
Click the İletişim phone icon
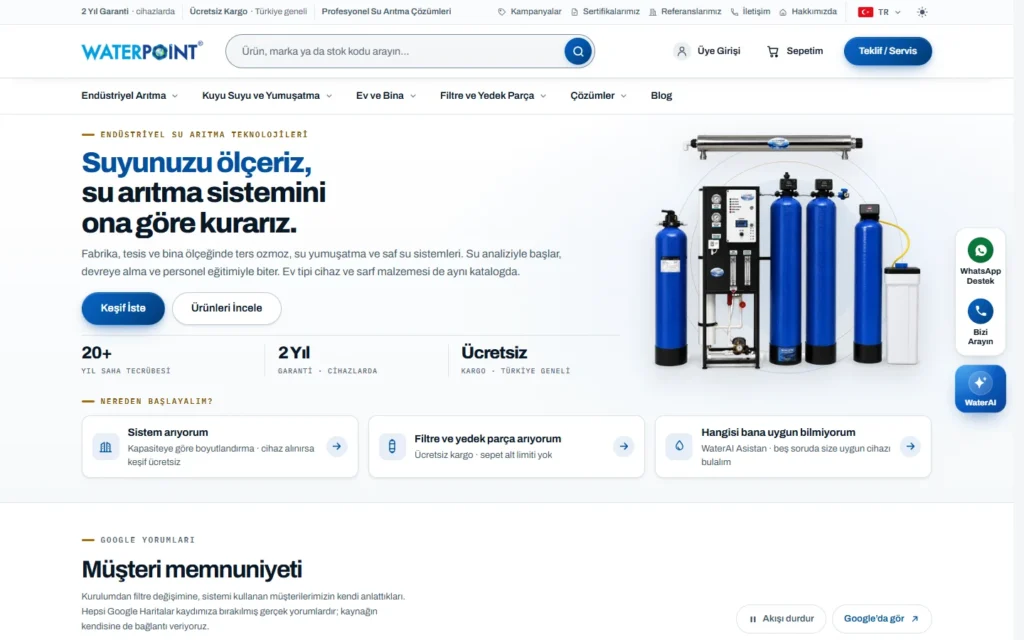click(734, 12)
